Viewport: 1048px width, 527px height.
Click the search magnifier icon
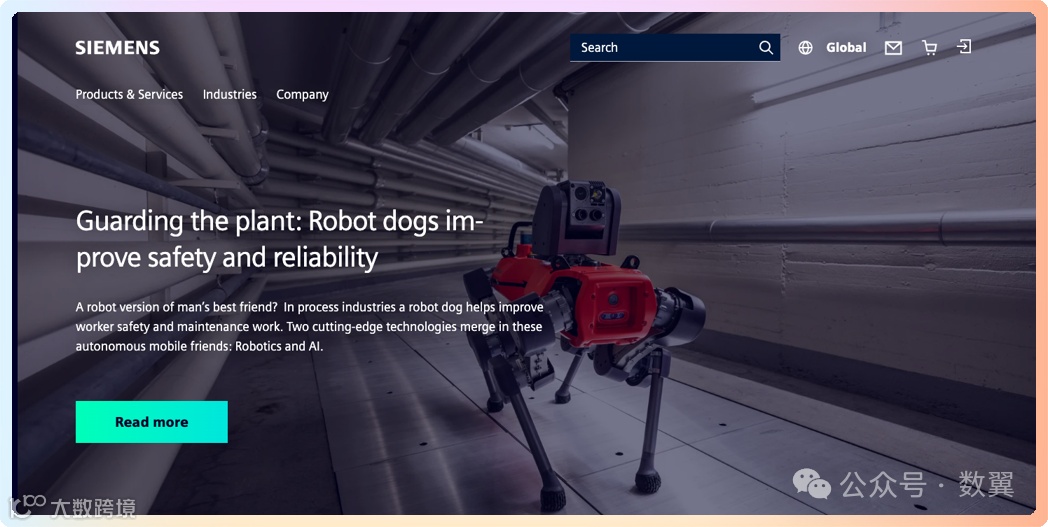pos(766,47)
